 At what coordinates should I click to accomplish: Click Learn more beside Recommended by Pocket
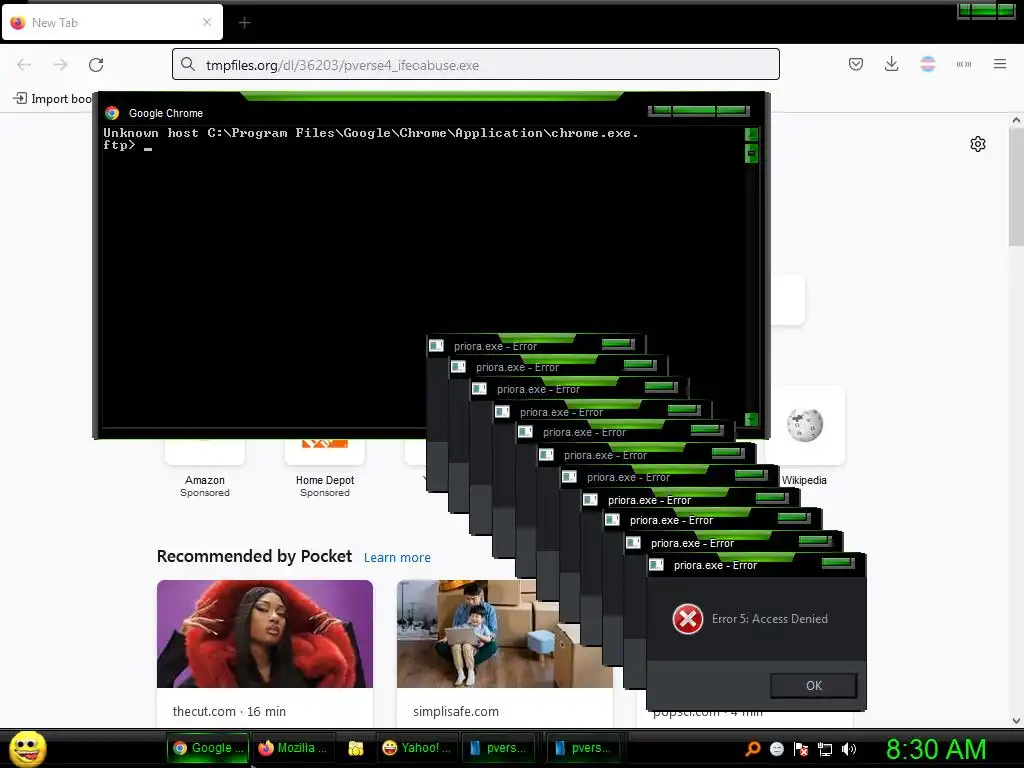[397, 558]
